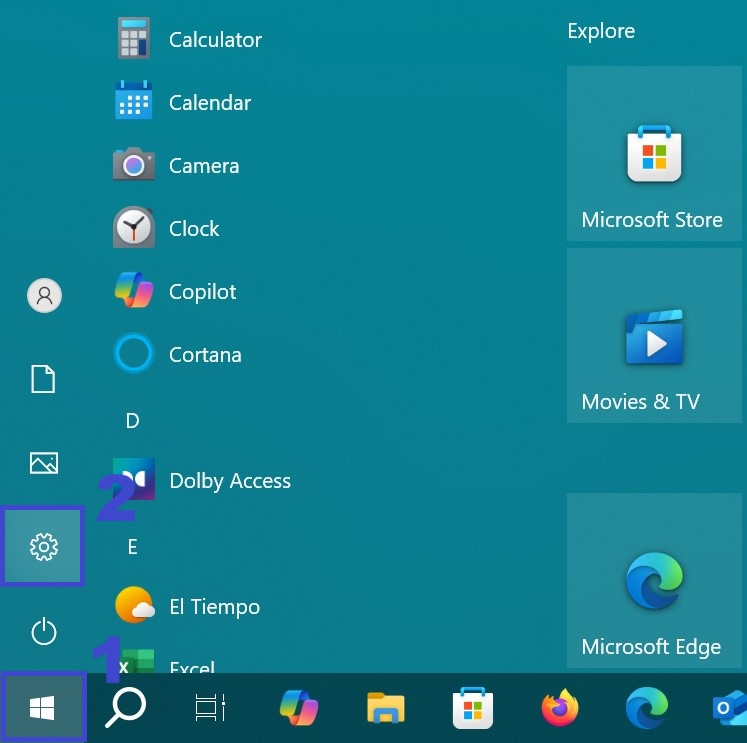
Task: Click the Cortana label text
Action: pos(205,355)
